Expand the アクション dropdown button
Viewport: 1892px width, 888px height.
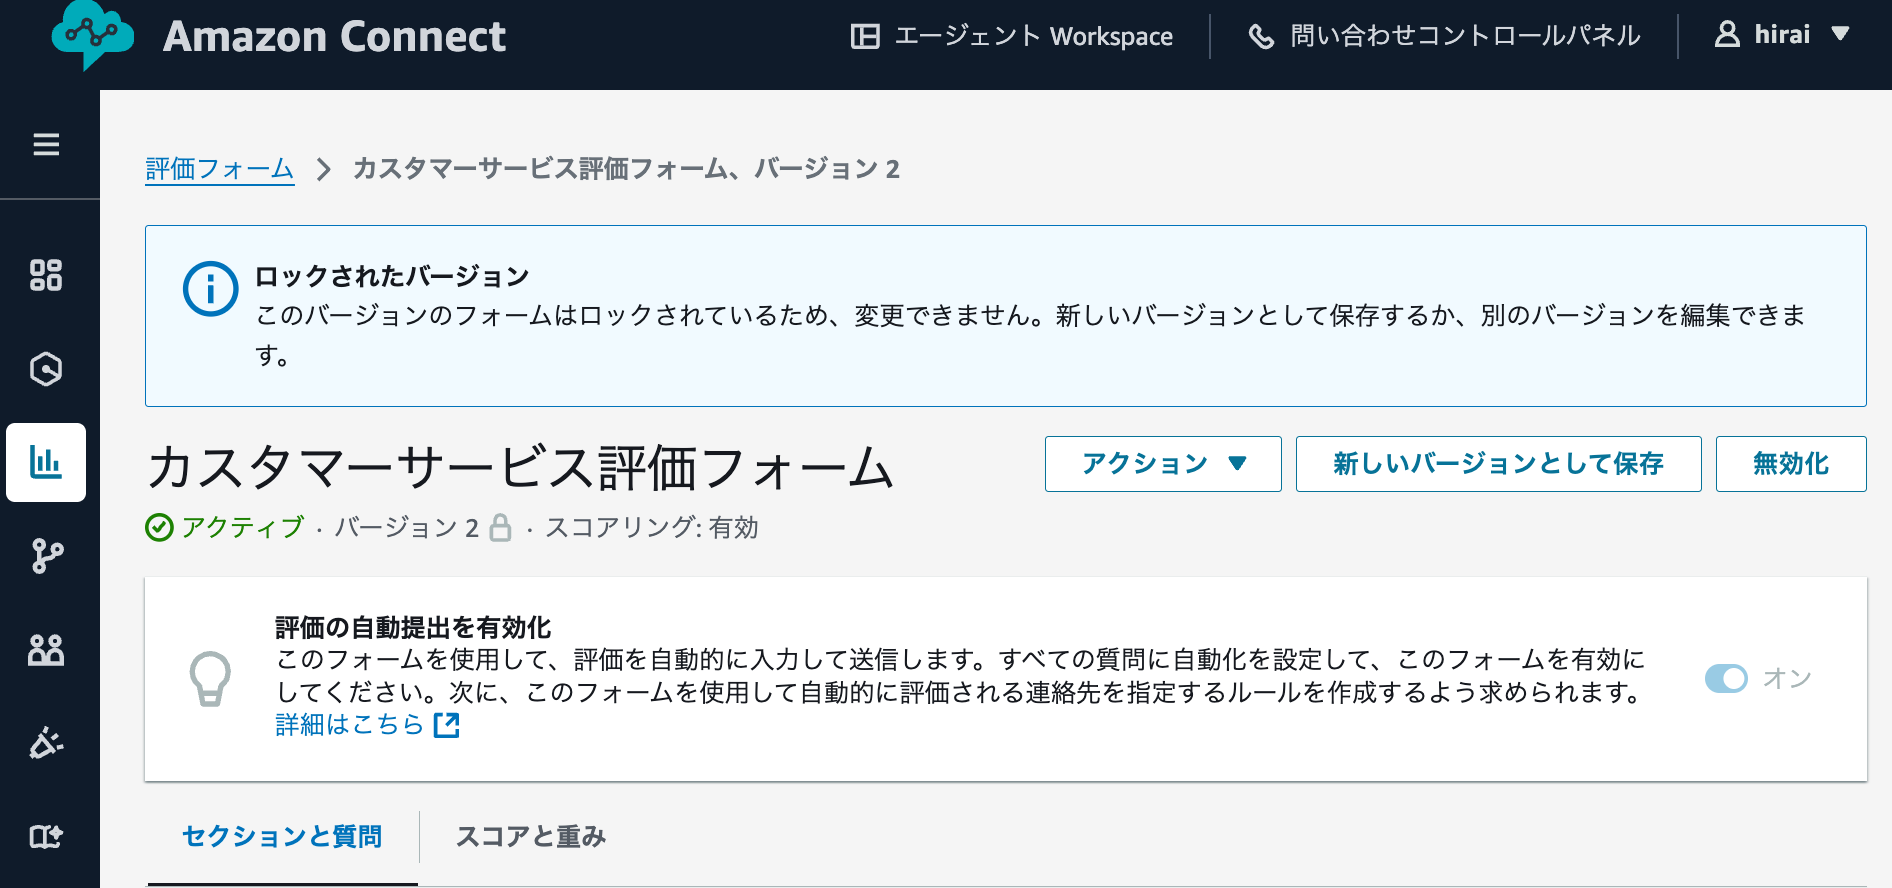pos(1163,464)
